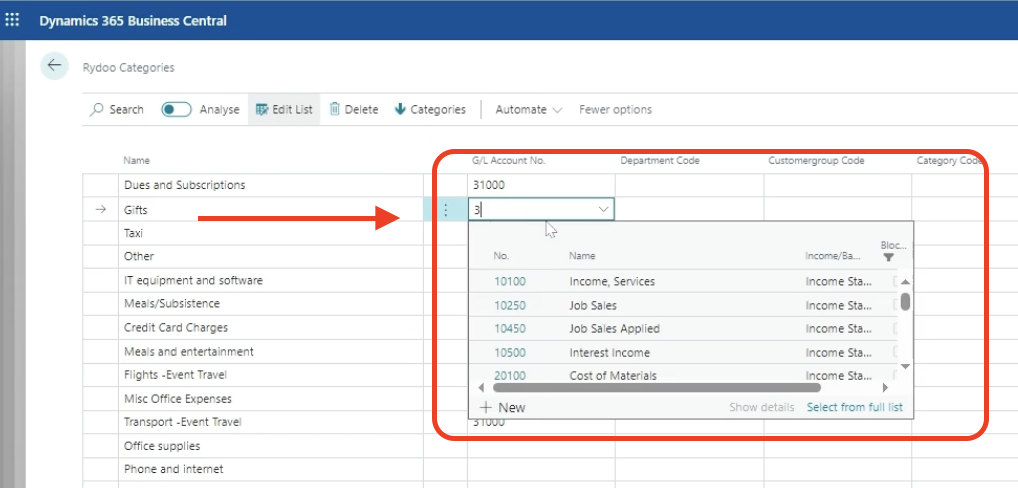Viewport: 1018px width, 488px height.
Task: Select the Taxi category row
Action: pos(133,232)
